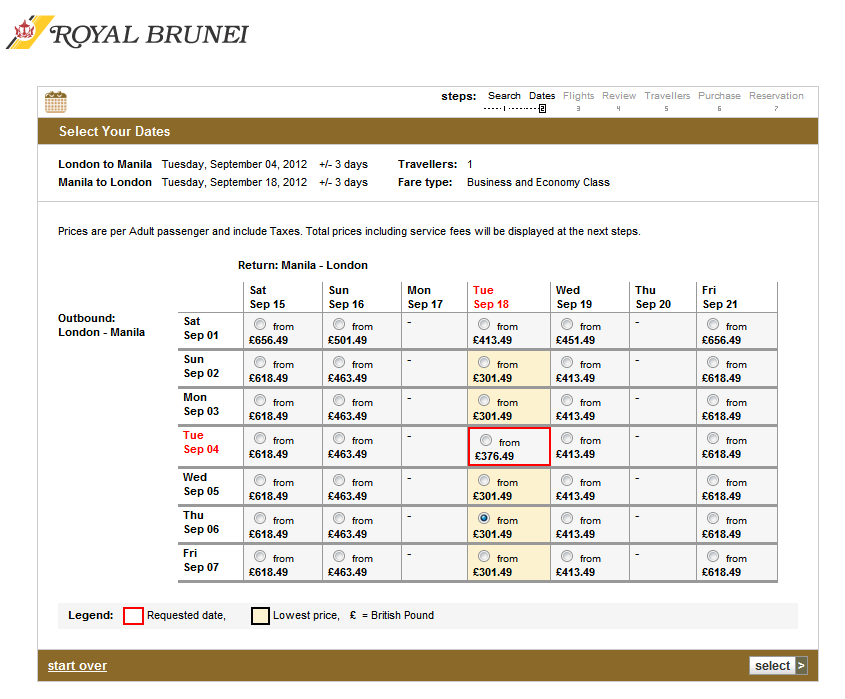Select Sat Sep 01 / Sun Sep 16 fare £501.49

click(338, 324)
